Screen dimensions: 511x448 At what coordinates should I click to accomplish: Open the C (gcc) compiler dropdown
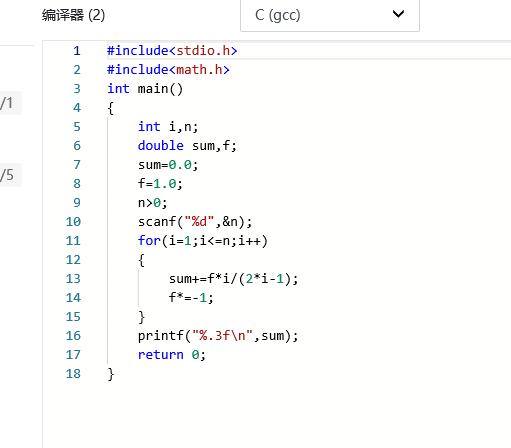[330, 15]
